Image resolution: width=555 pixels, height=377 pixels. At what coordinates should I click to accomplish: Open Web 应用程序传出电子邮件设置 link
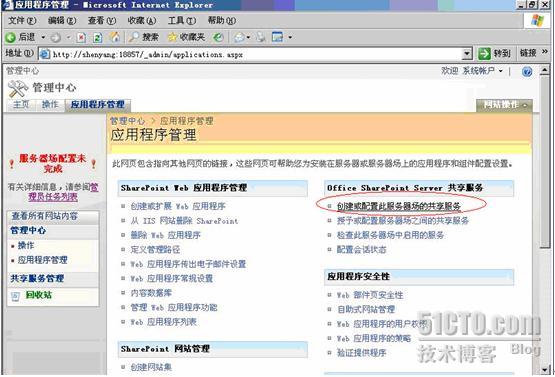(188, 264)
